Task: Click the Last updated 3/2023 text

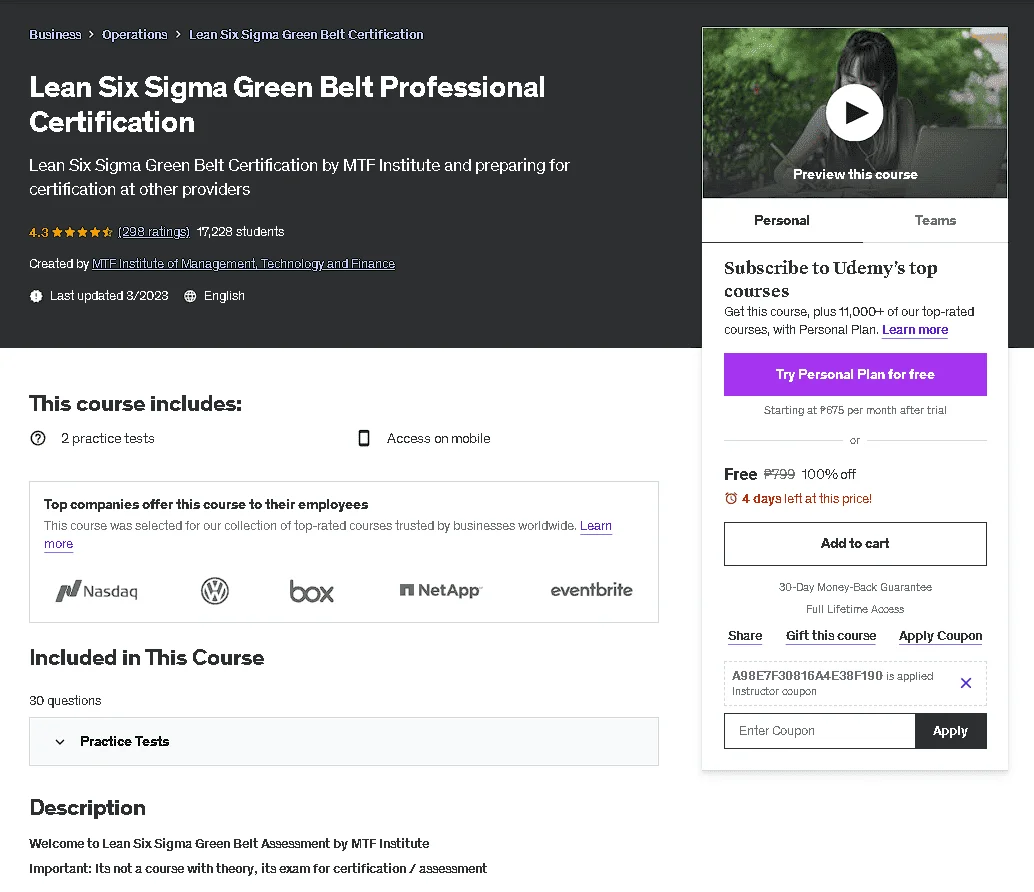Action: point(109,296)
